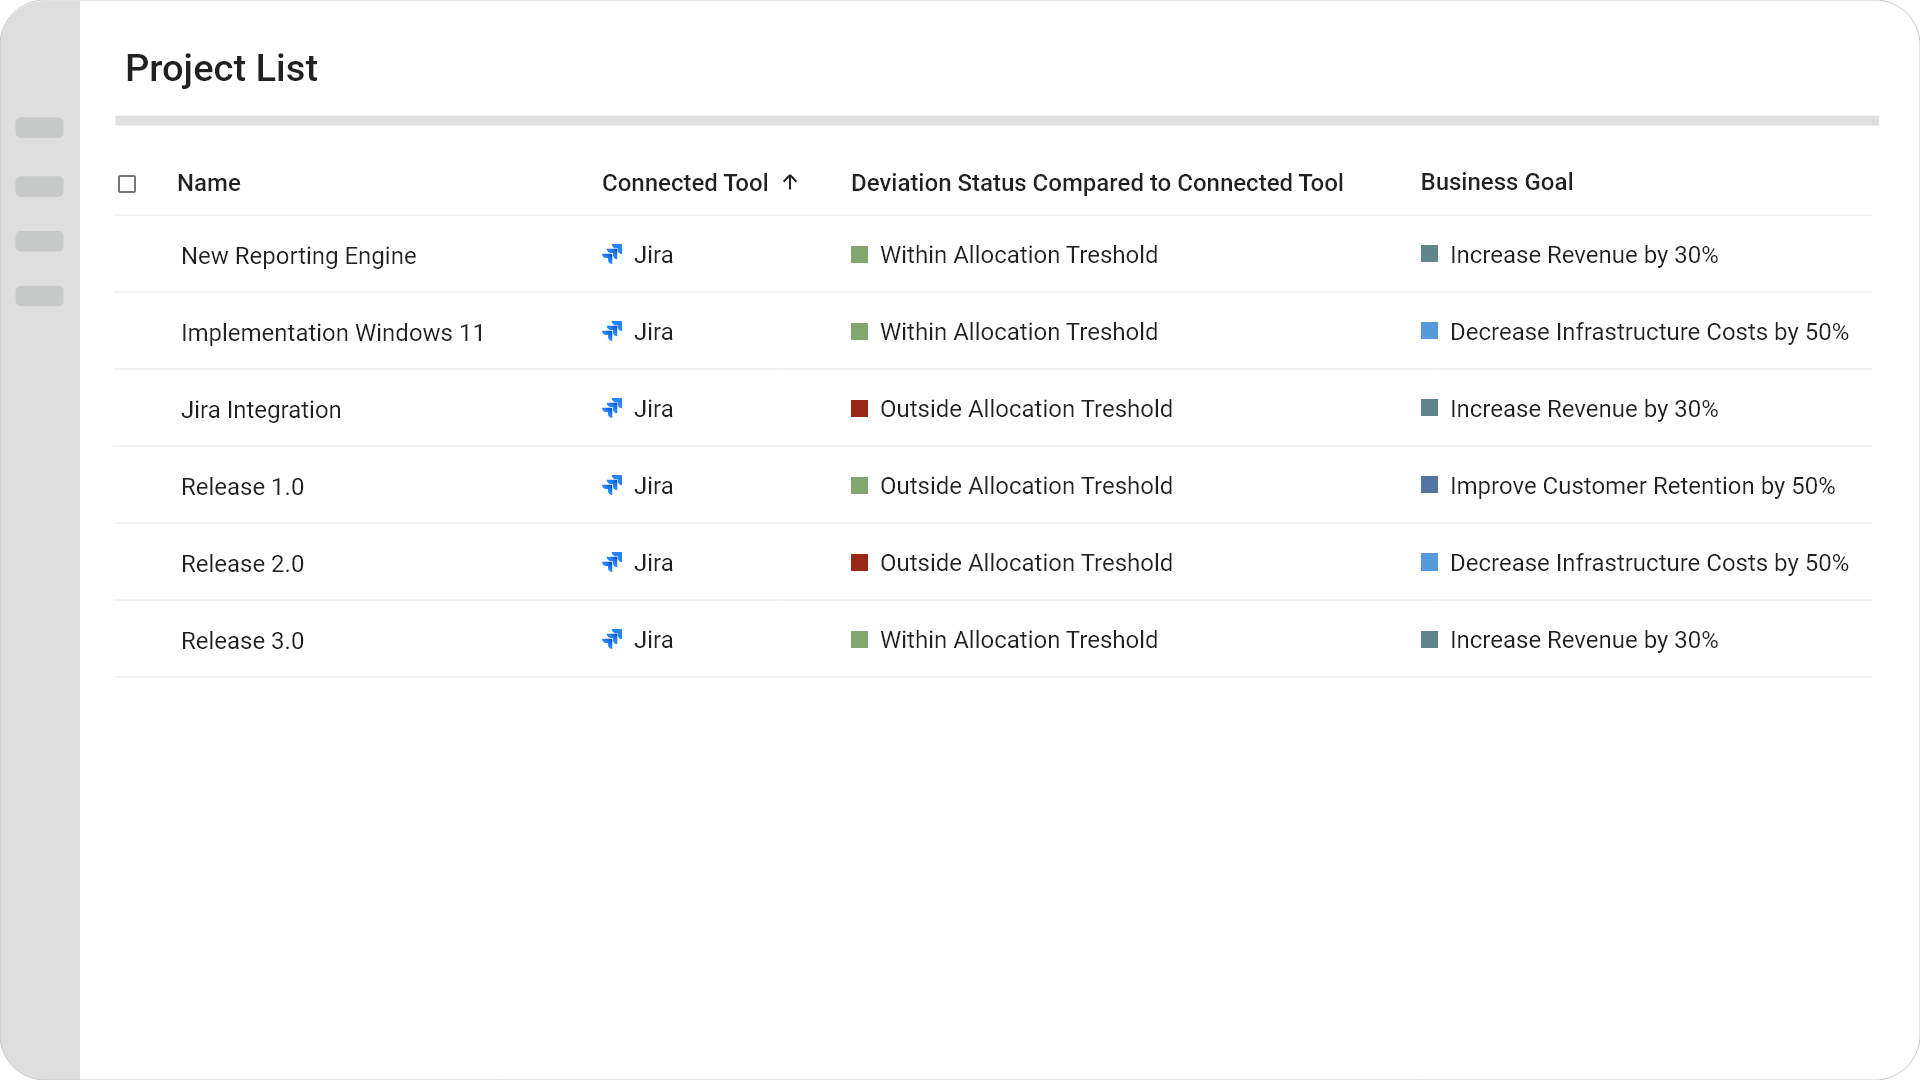The height and width of the screenshot is (1080, 1920).
Task: Click Outside Allocation Treshold for Jira Integration
Action: (x=1026, y=409)
